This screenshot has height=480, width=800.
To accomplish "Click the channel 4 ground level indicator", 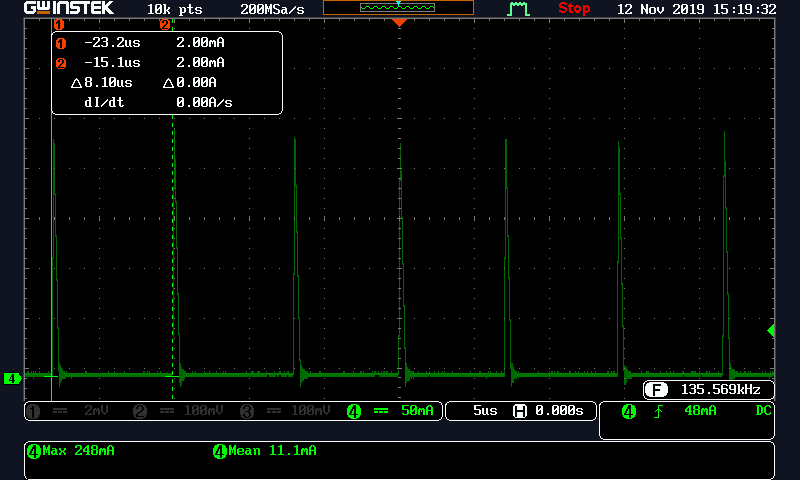I will [12, 378].
